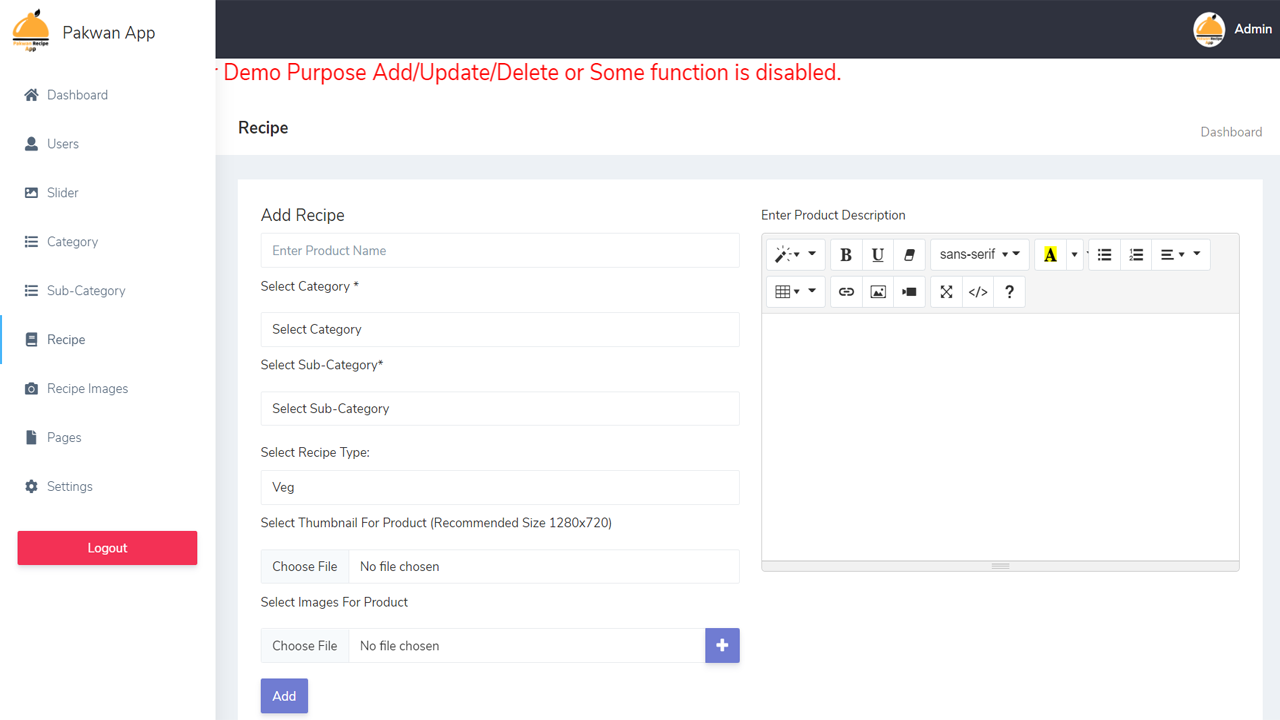Open the magic wand style dropdown
The height and width of the screenshot is (720, 1280).
(x=796, y=255)
